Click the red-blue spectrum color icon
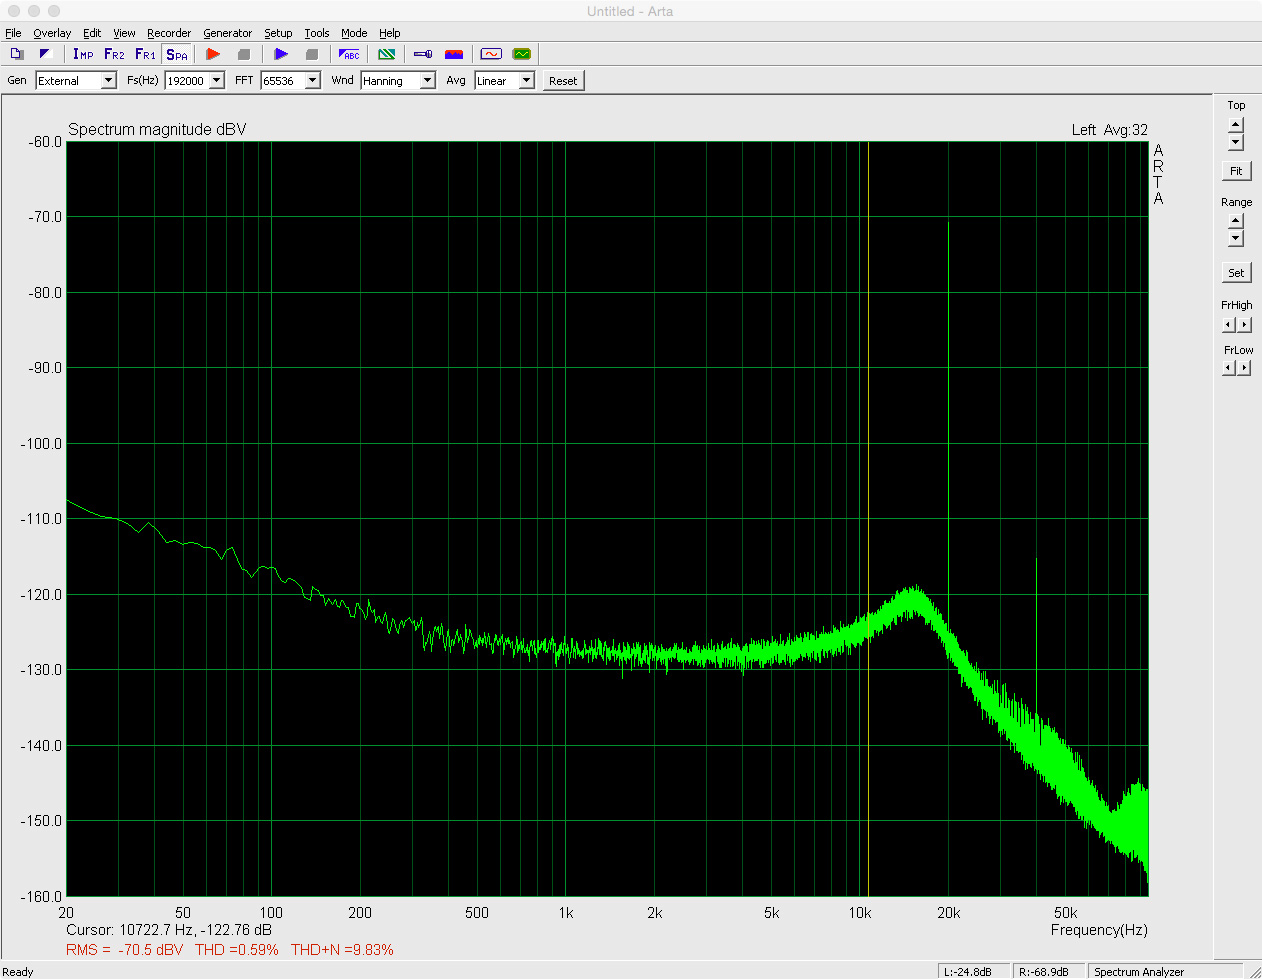The height and width of the screenshot is (979, 1262). click(454, 54)
